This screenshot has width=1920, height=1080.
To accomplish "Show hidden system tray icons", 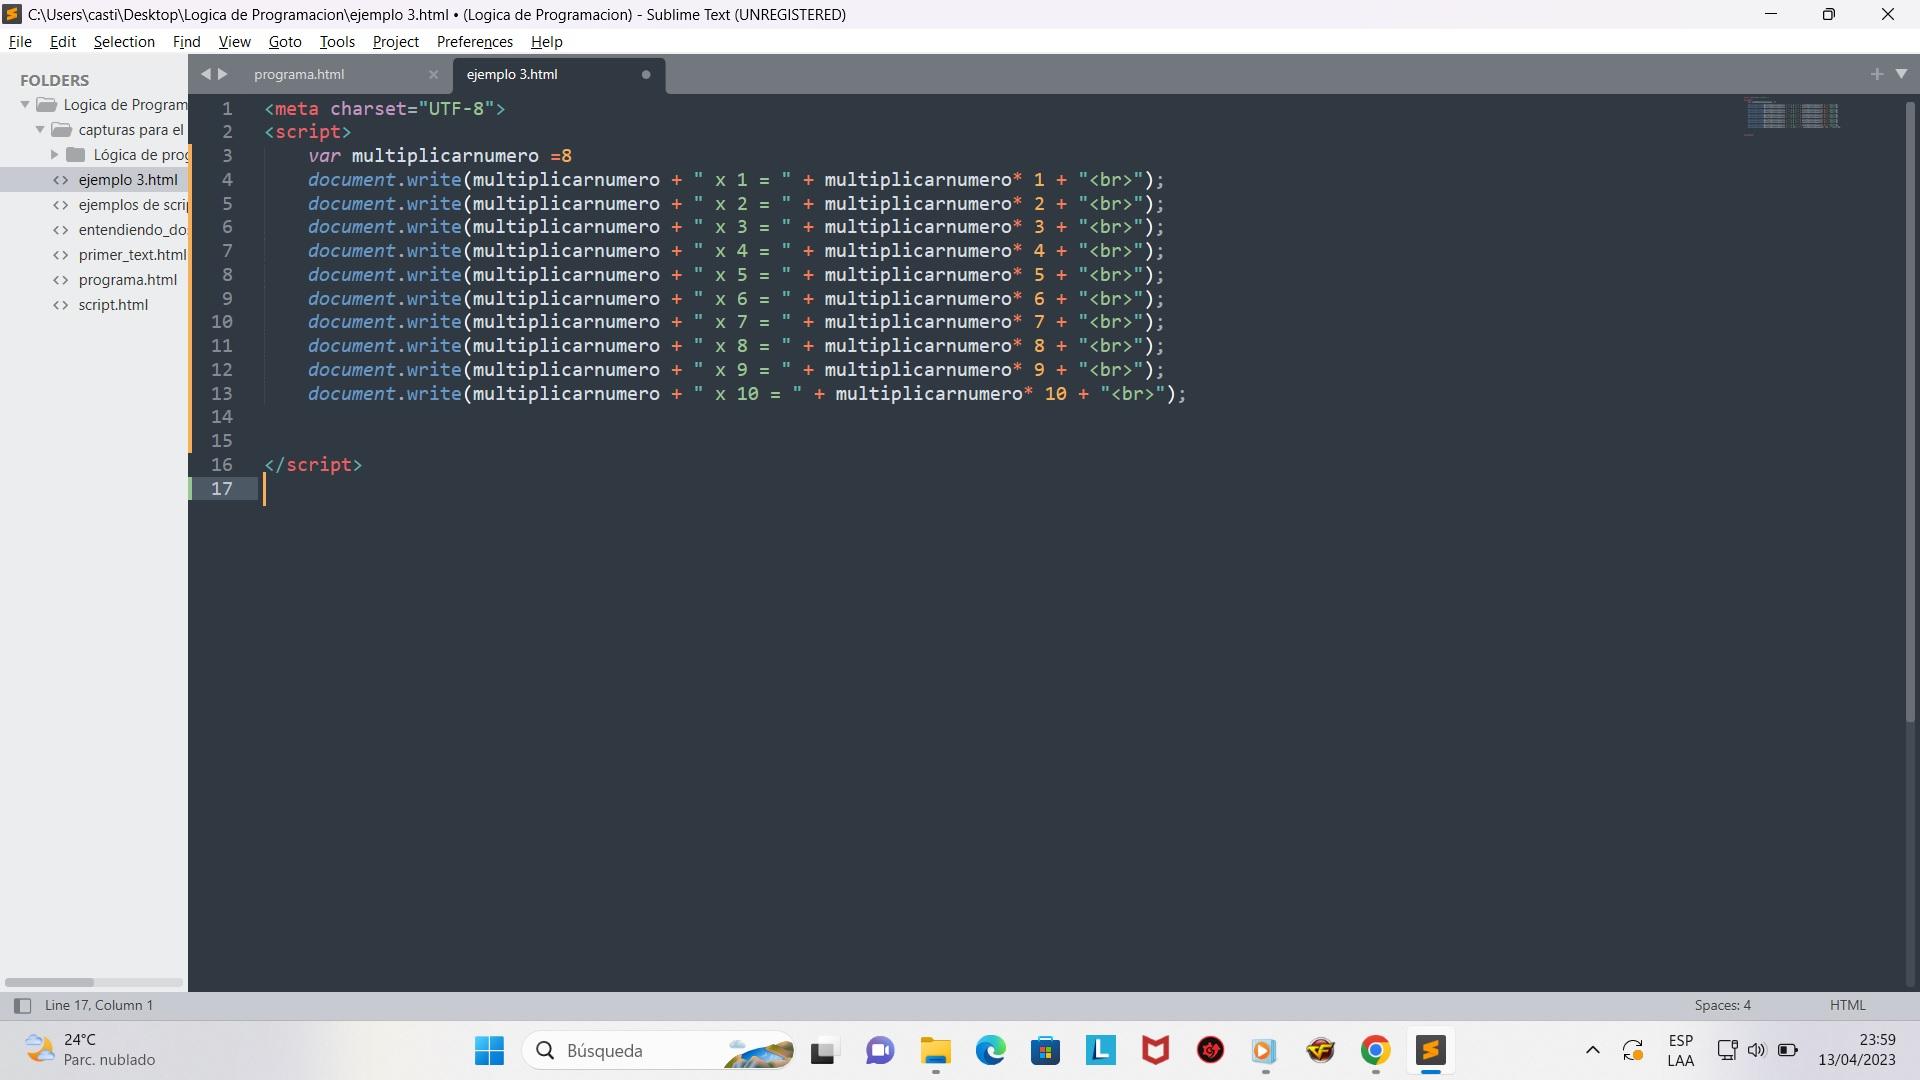I will click(1593, 1051).
